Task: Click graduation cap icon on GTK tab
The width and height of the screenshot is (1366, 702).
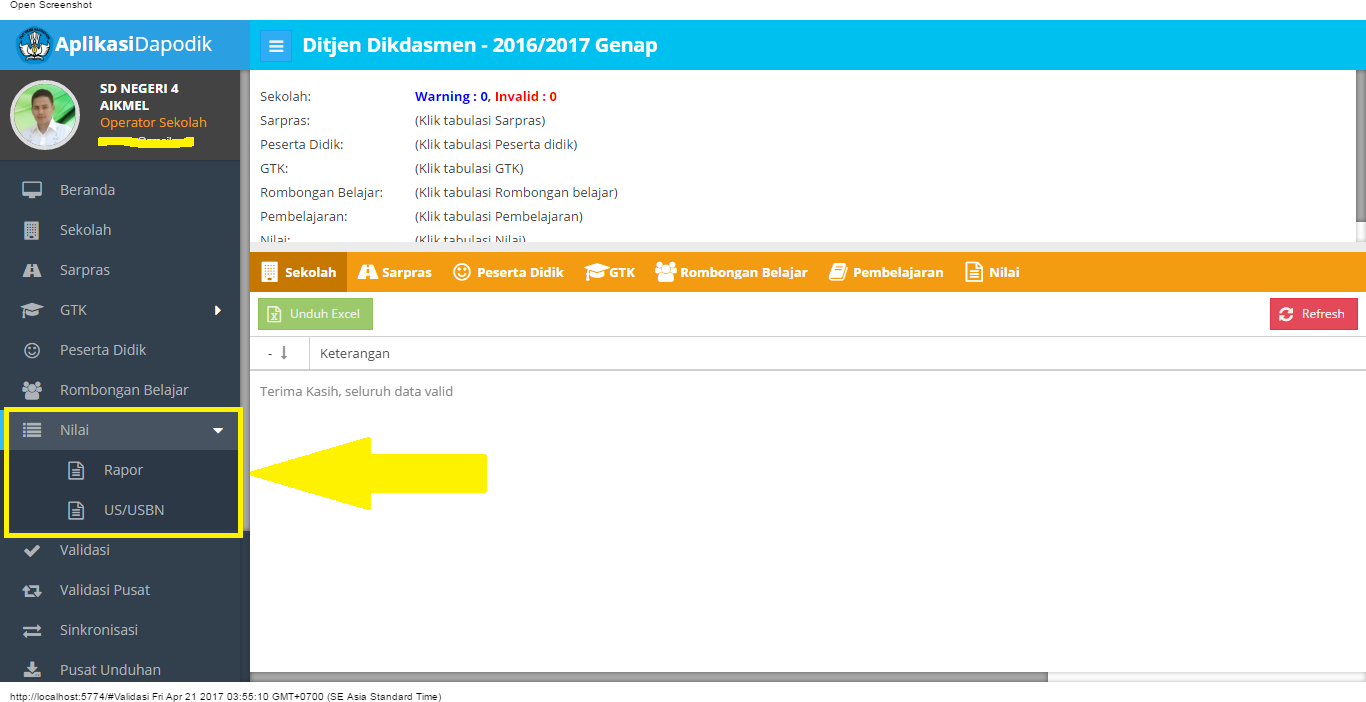Action: (596, 272)
